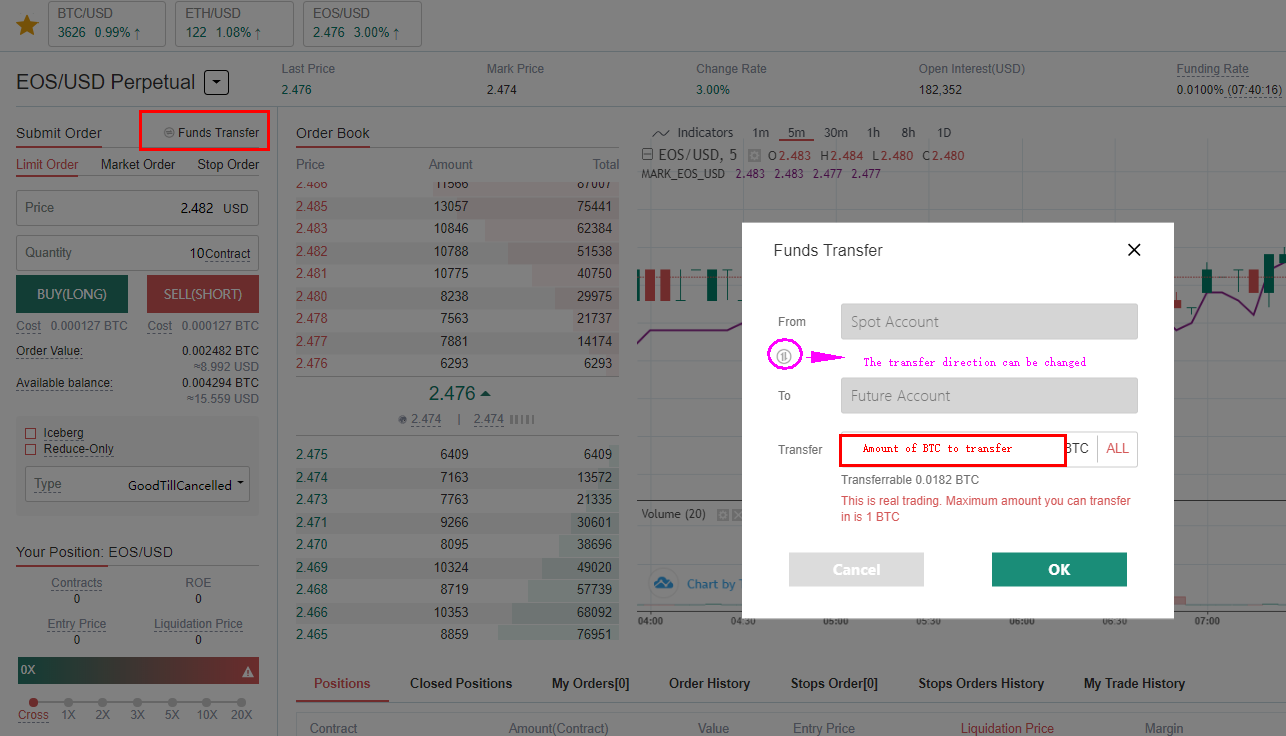This screenshot has height=736, width=1286.
Task: Open the GoodTillCancelled type dropdown
Action: (186, 485)
